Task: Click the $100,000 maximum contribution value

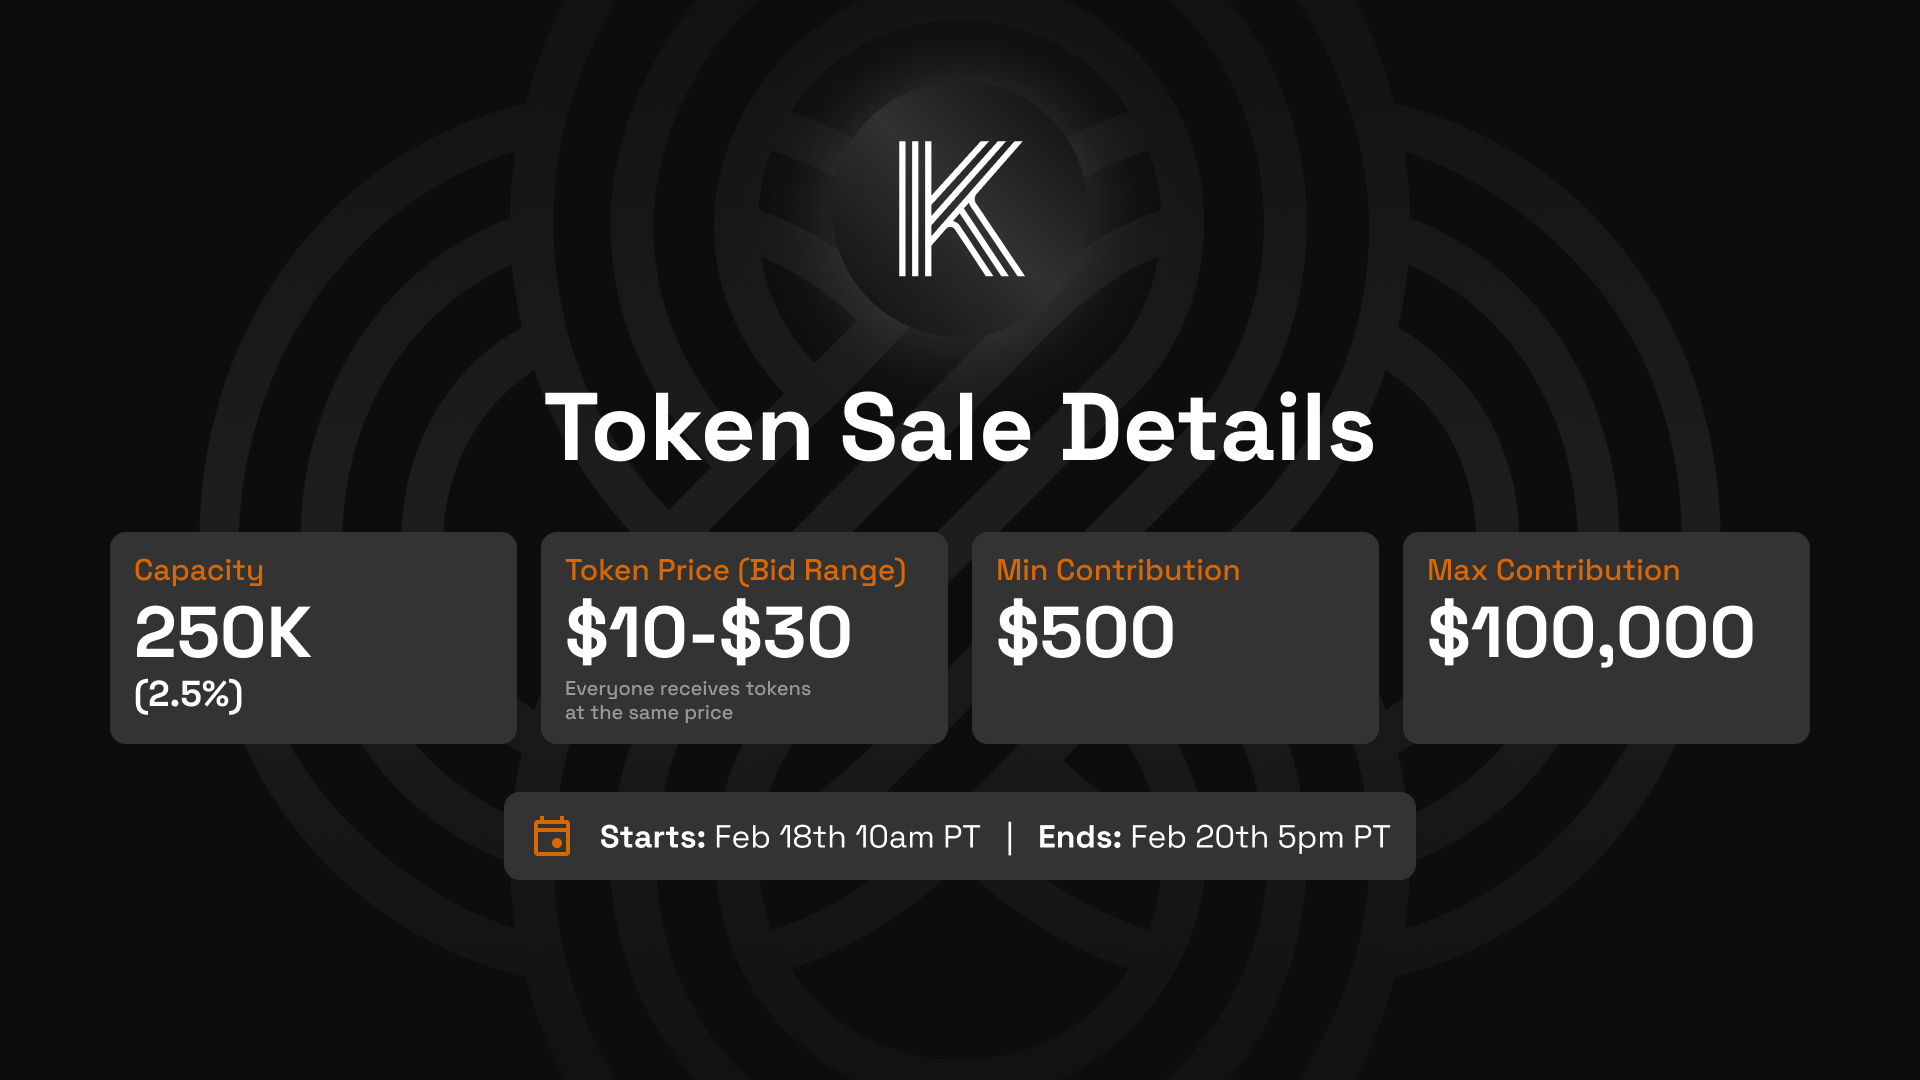Action: point(1590,633)
